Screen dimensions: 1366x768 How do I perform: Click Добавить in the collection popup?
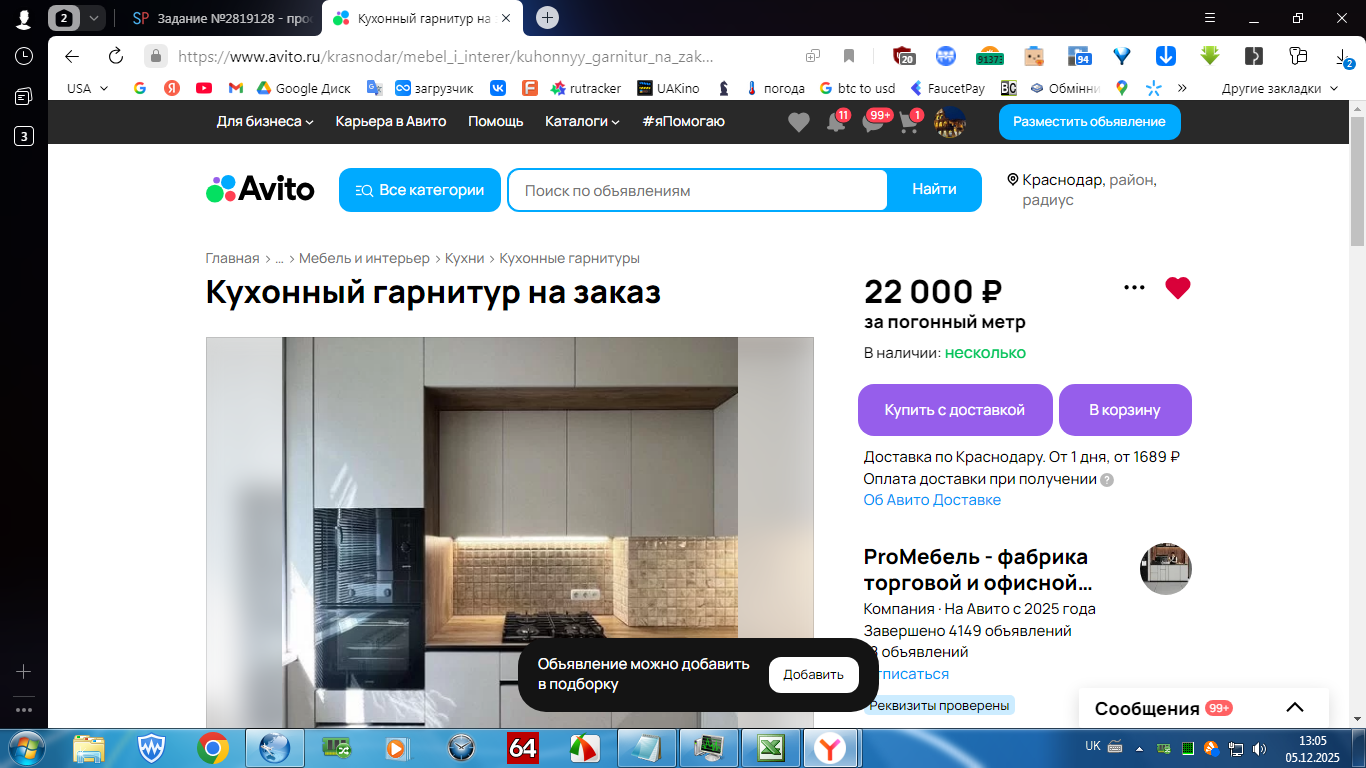(813, 675)
